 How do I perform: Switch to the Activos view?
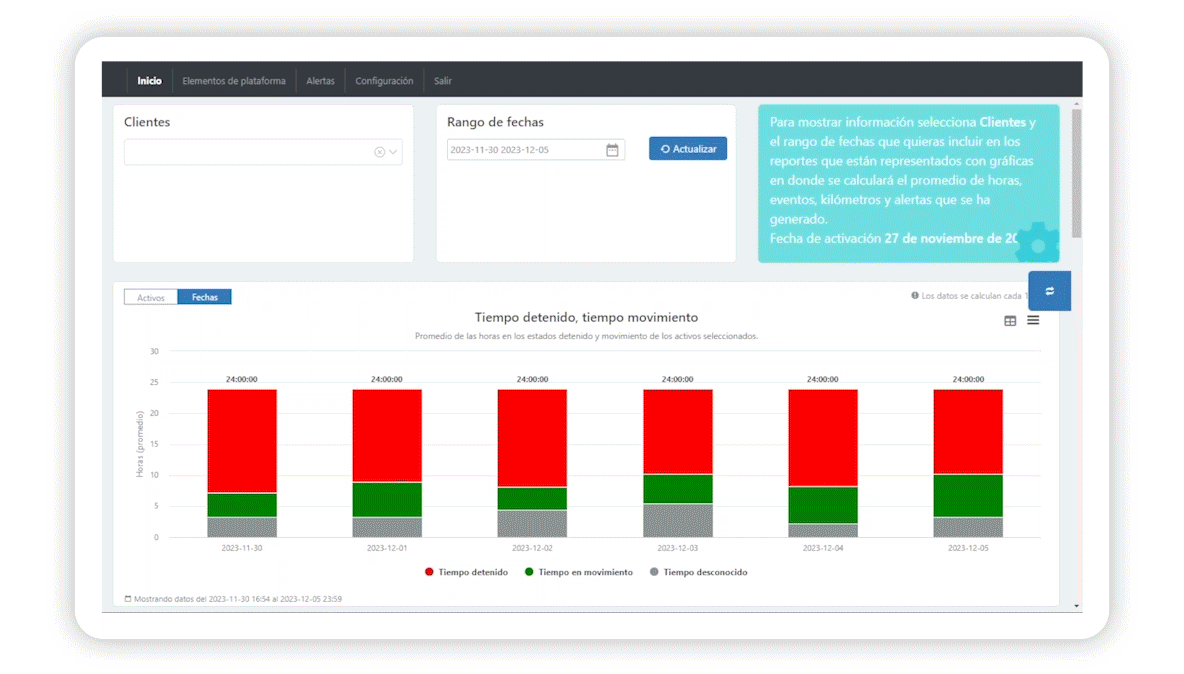click(151, 297)
